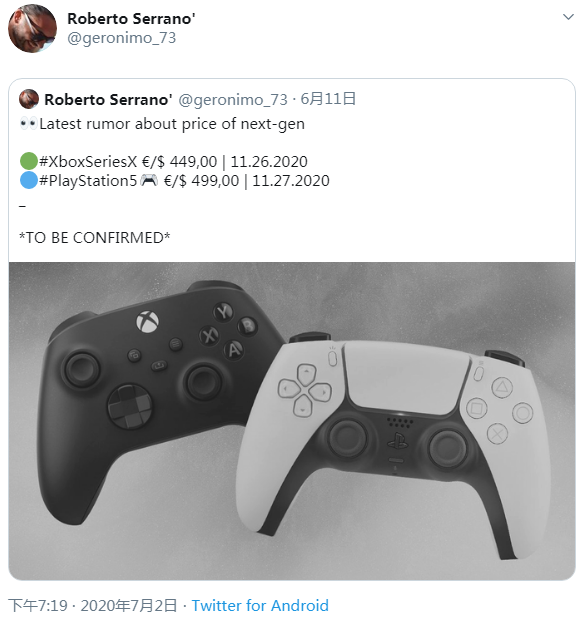Follow the #XboxSeriesX hashtag
The image size is (584, 618).
[x=88, y=162]
